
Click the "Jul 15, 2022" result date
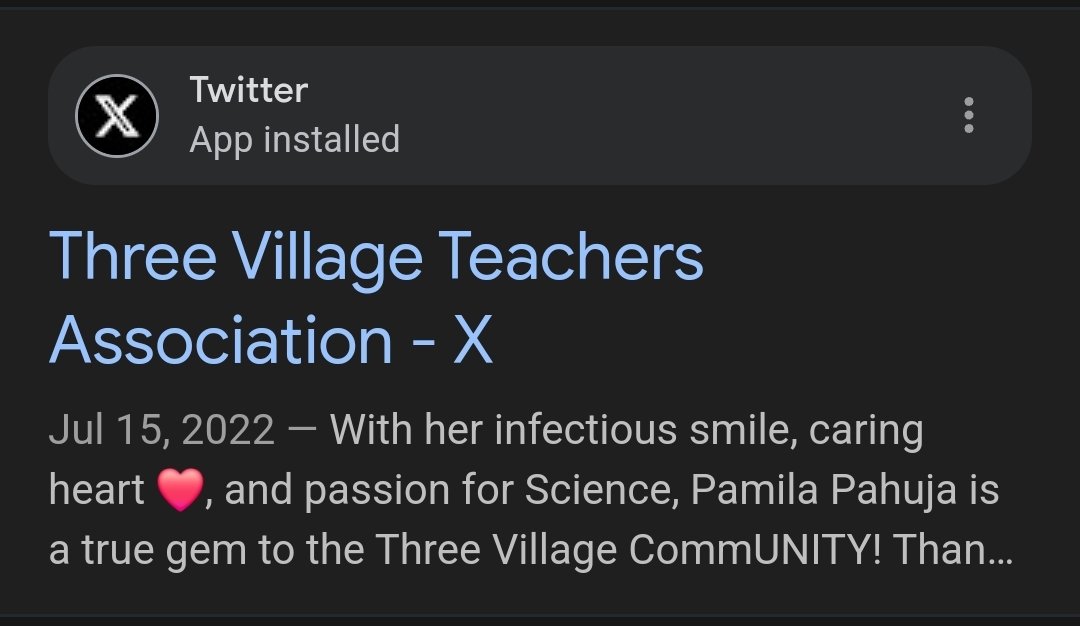161,431
